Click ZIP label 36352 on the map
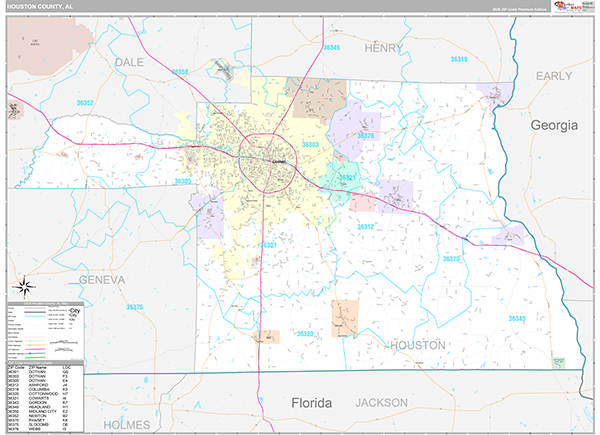 point(85,103)
